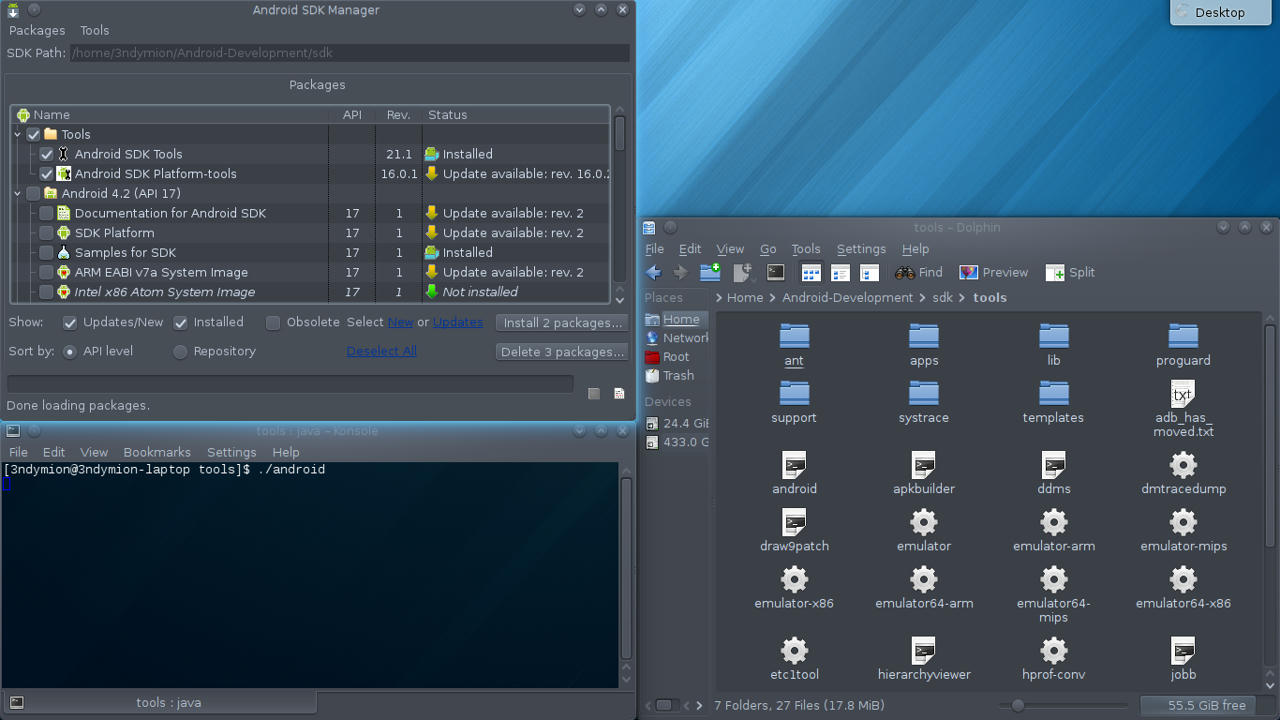Click the SDK Manager progress bar

coord(290,384)
